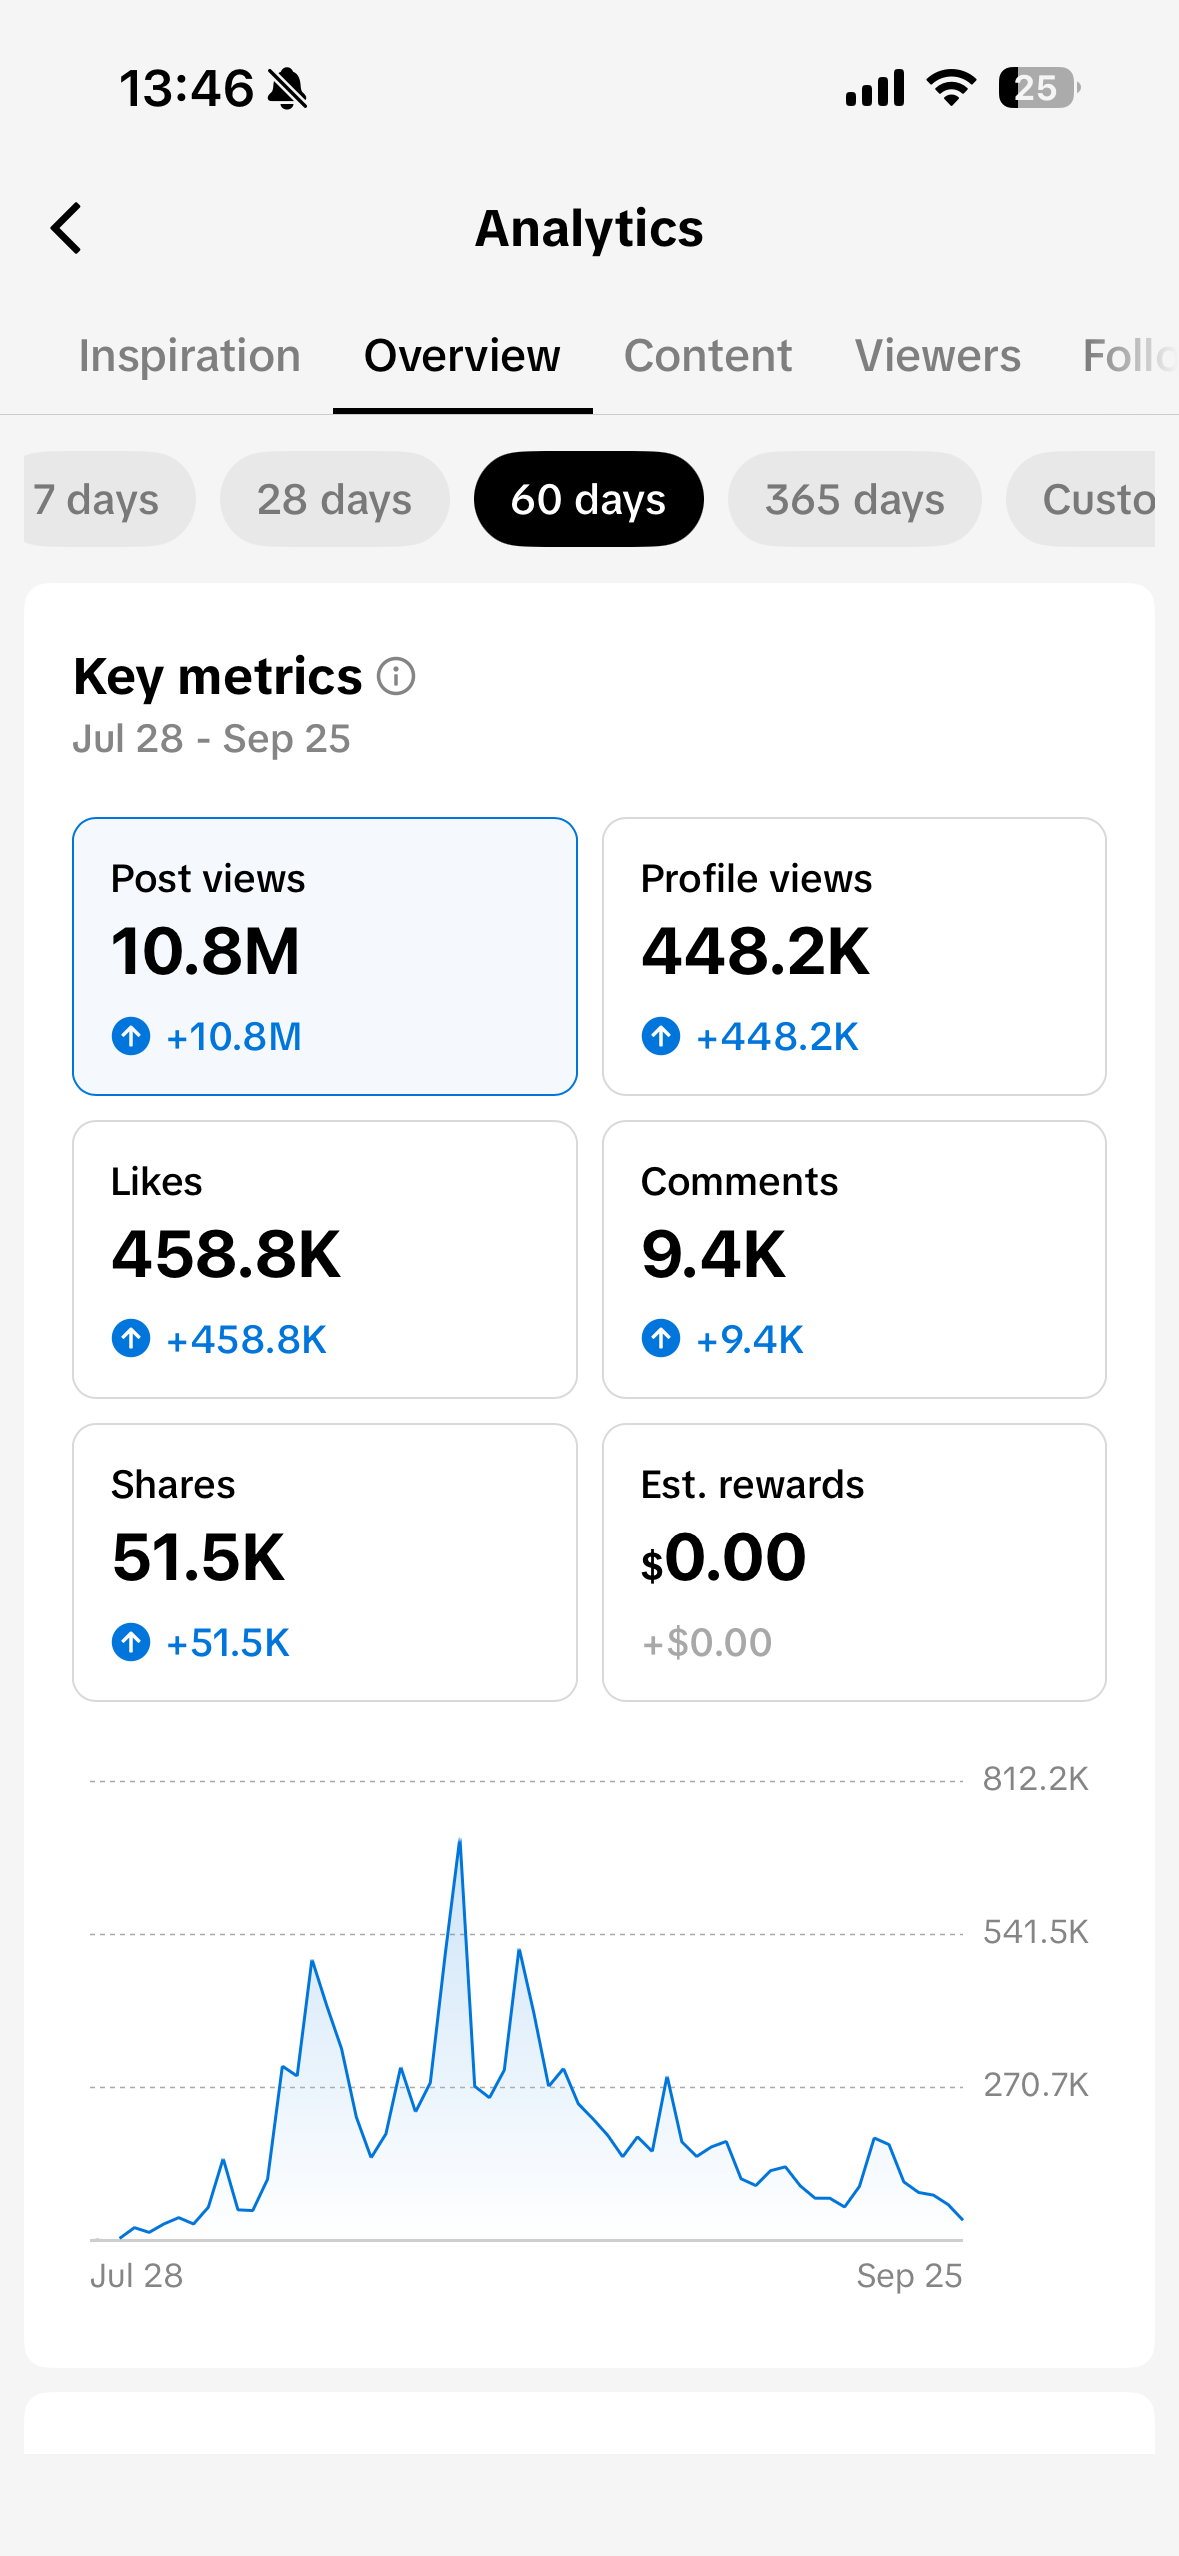The height and width of the screenshot is (2556, 1179).
Task: Tap the blue up-arrow icon under Post views
Action: coord(131,1036)
